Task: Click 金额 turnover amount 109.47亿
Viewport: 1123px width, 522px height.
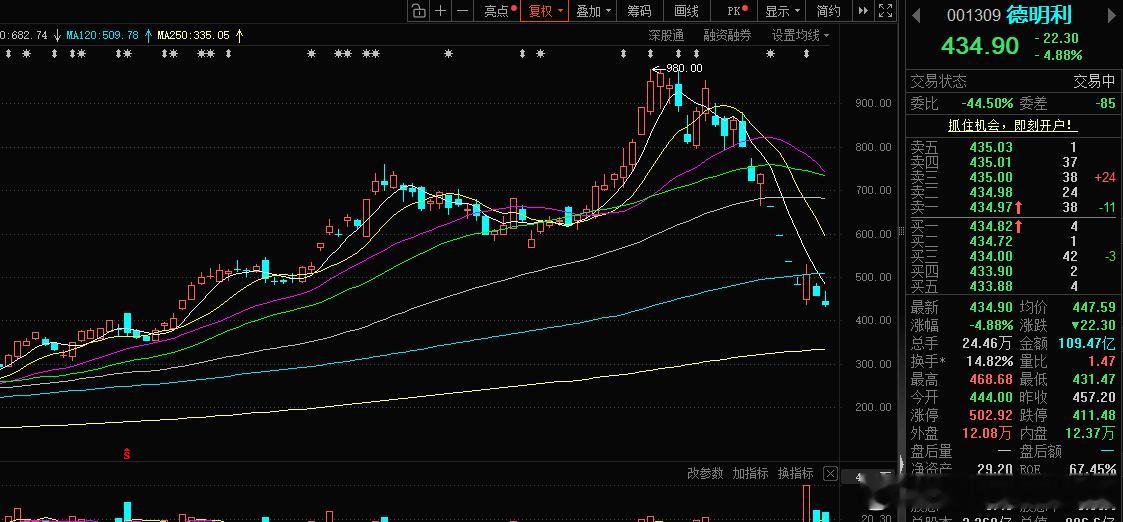Action: [x=1087, y=343]
